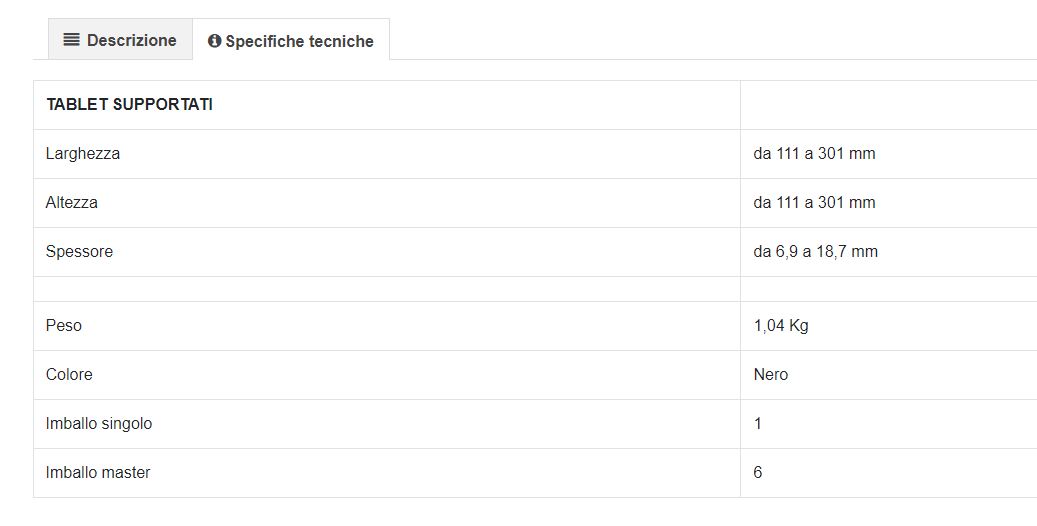
Task: Click the Imballo master label
Action: click(98, 472)
